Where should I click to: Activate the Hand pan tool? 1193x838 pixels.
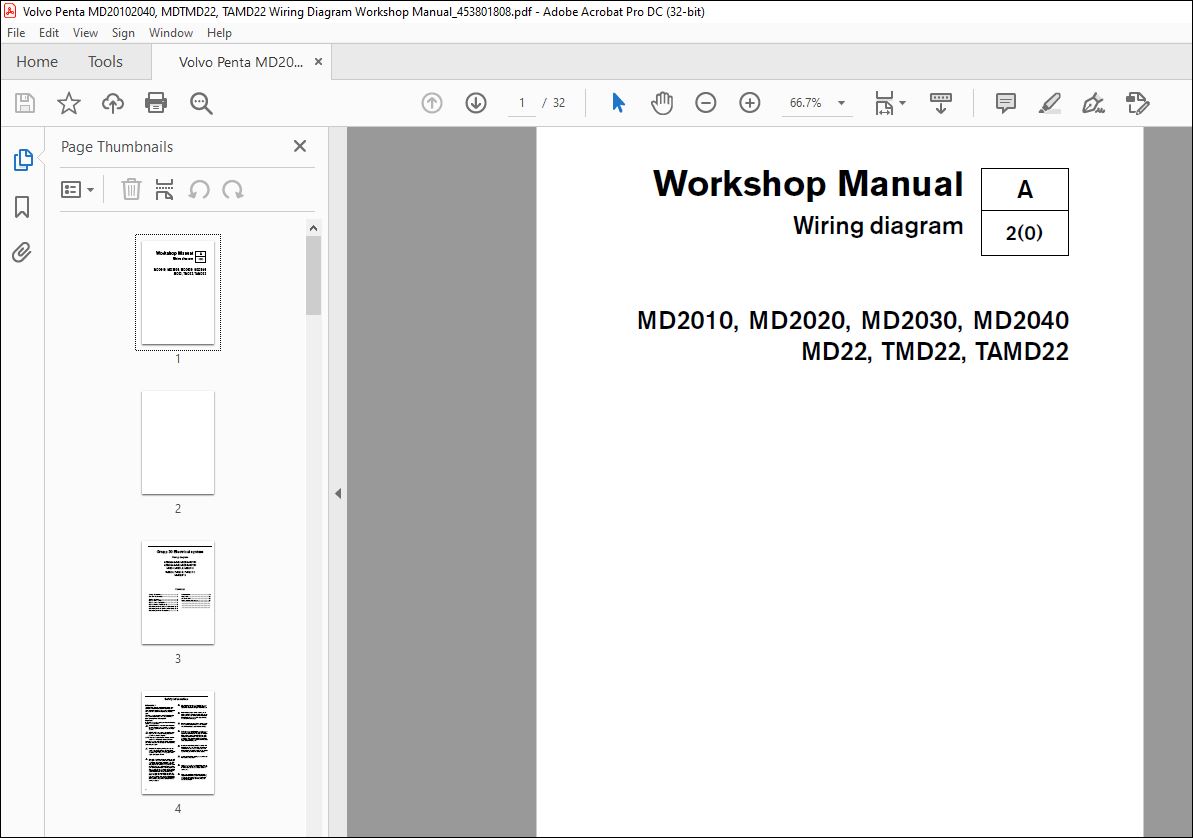coord(662,103)
